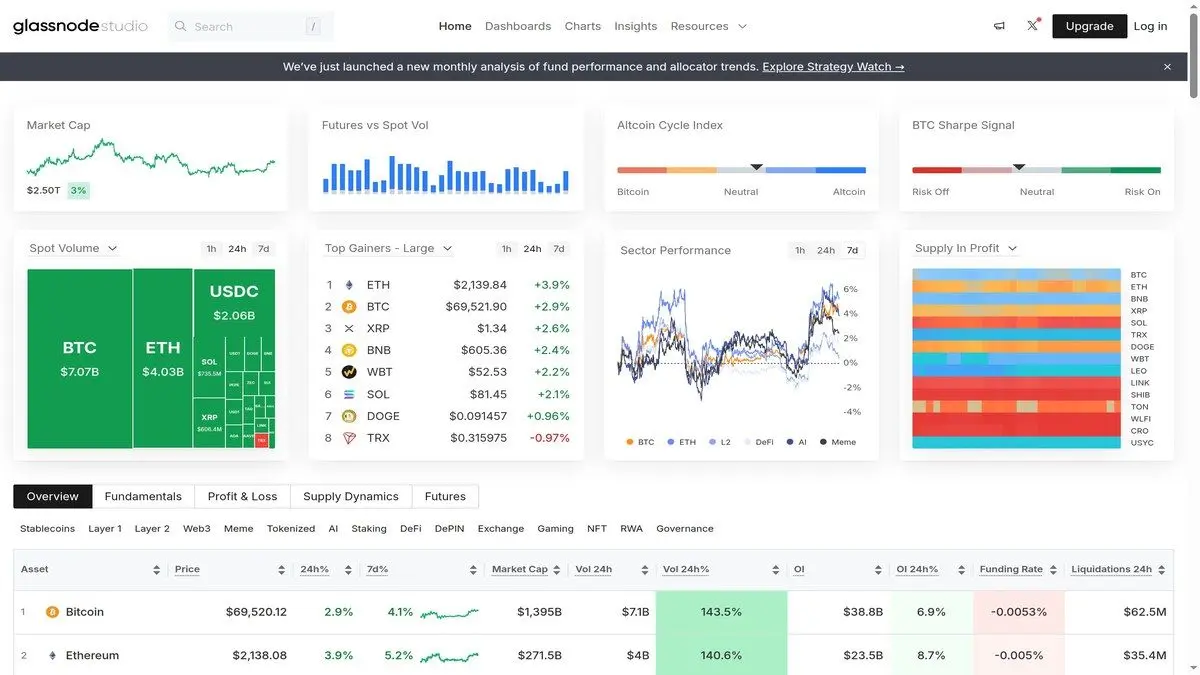Toggle AI series in Sector Performance legend
This screenshot has width=1200, height=675.
click(x=797, y=442)
